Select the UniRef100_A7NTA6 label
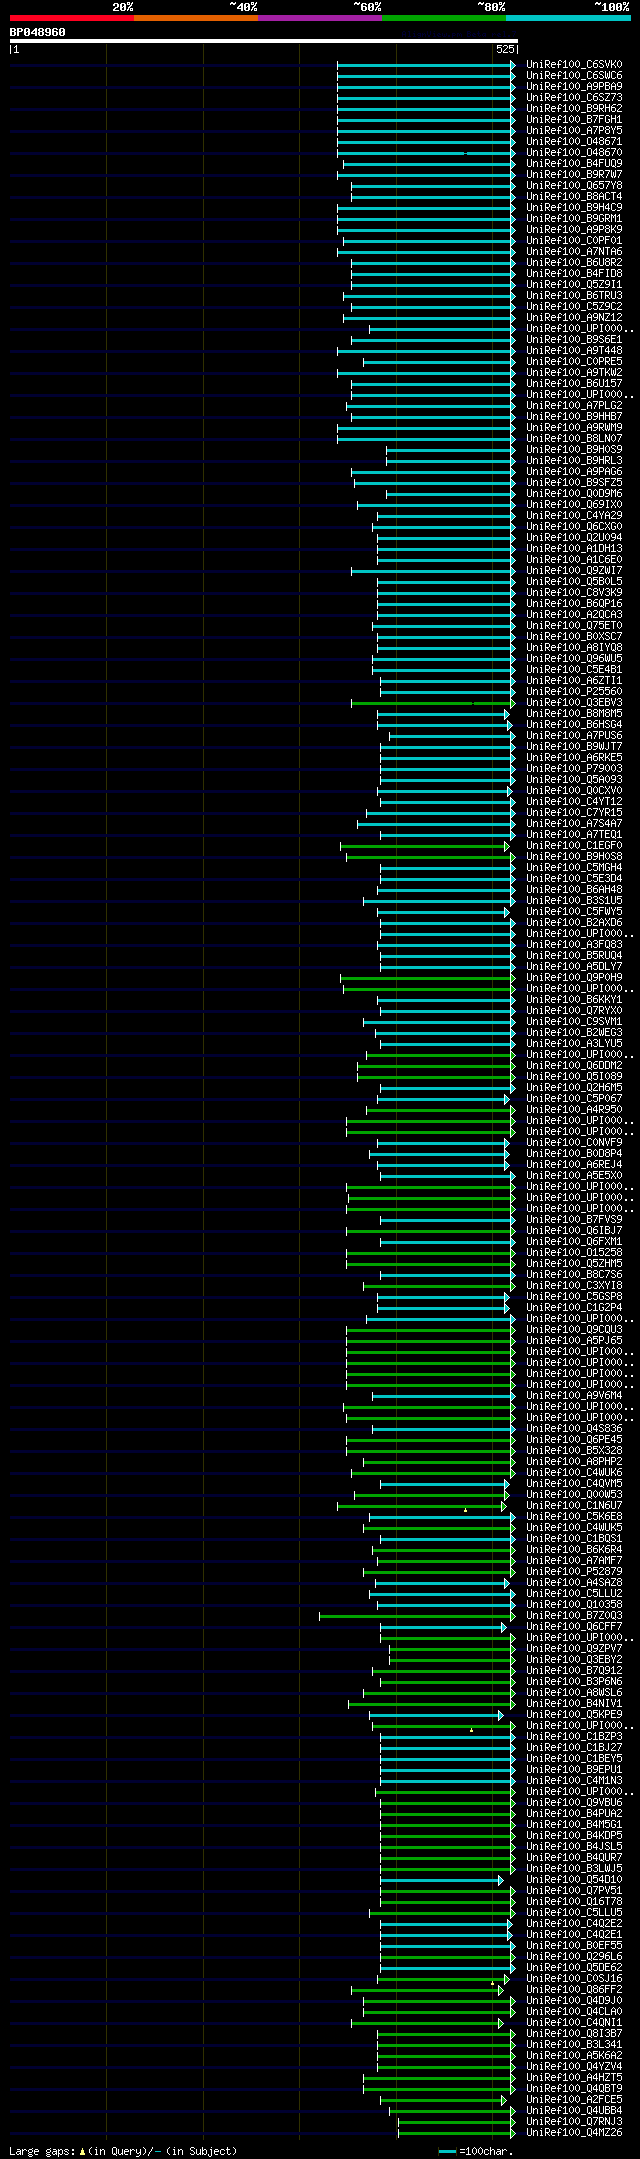 (x=574, y=252)
